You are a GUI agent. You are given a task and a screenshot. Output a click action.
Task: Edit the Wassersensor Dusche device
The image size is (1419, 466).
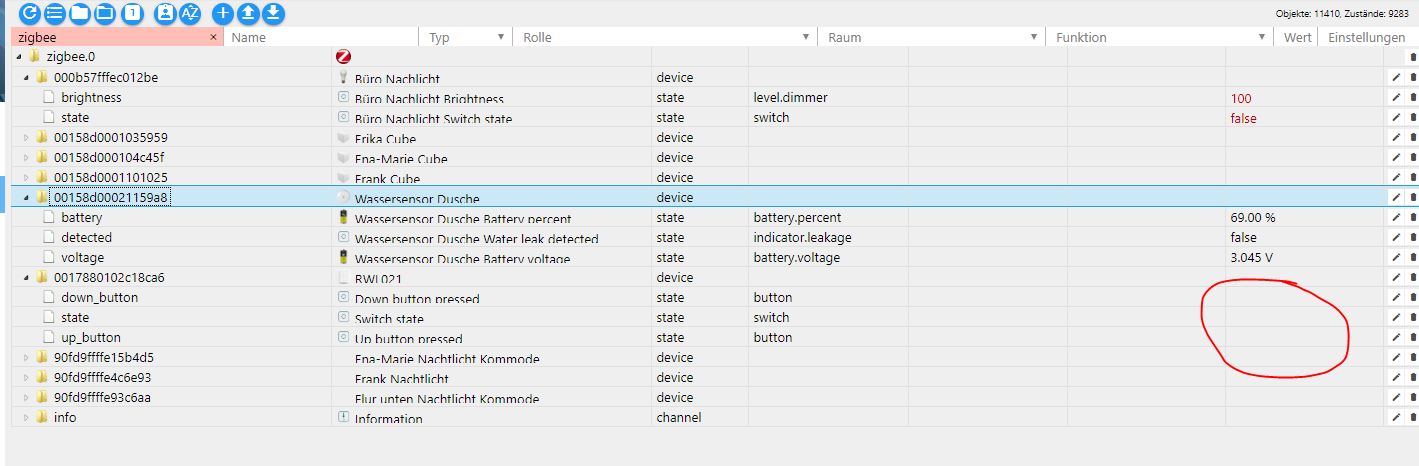click(1396, 198)
